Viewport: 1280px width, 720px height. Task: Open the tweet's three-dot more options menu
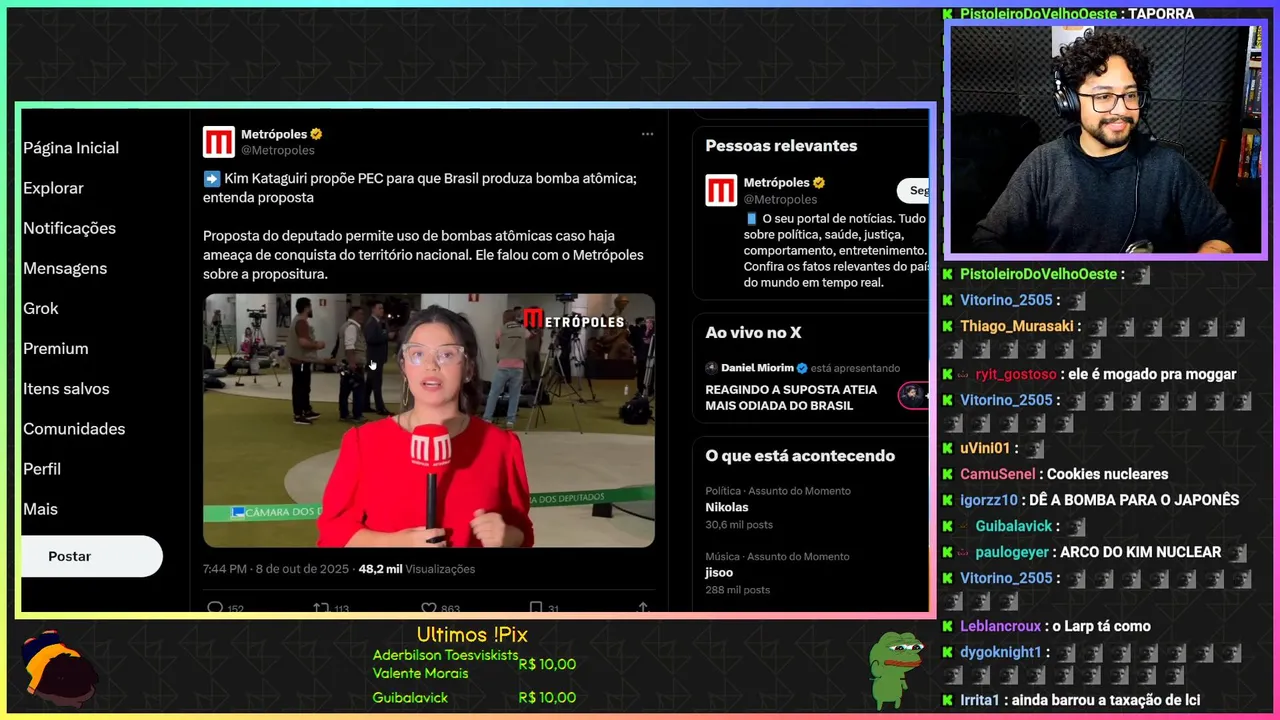(647, 134)
